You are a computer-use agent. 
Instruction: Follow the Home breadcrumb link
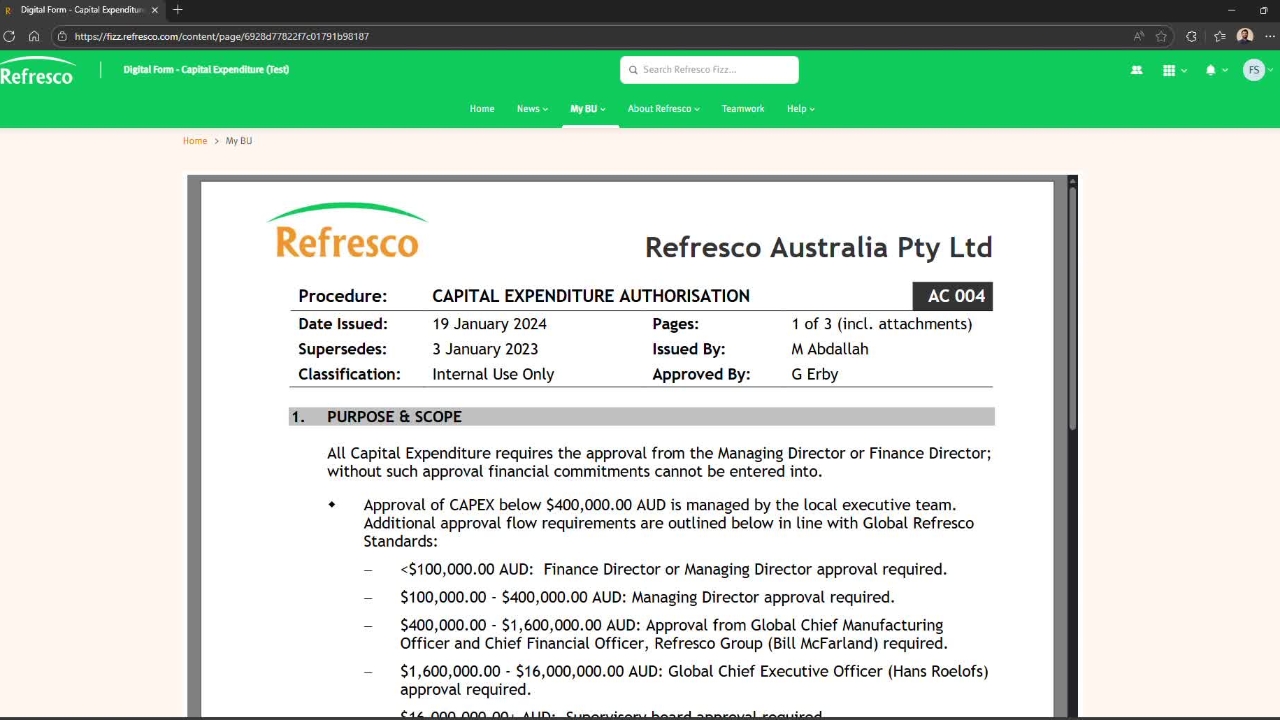coord(195,141)
